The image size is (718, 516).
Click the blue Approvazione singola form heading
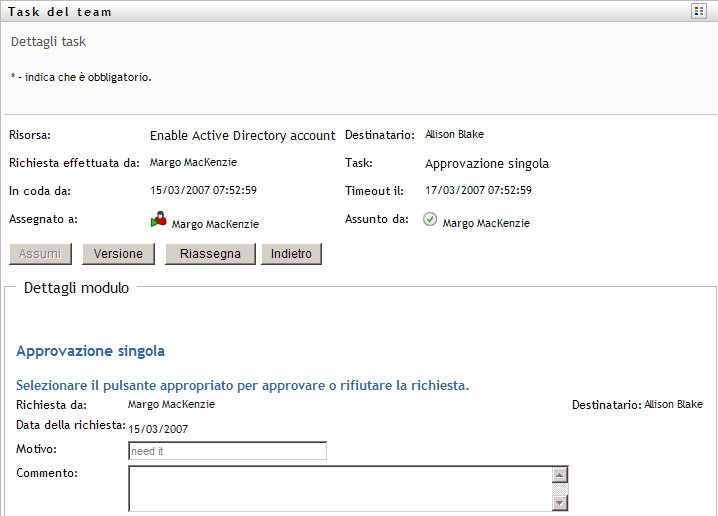91,351
